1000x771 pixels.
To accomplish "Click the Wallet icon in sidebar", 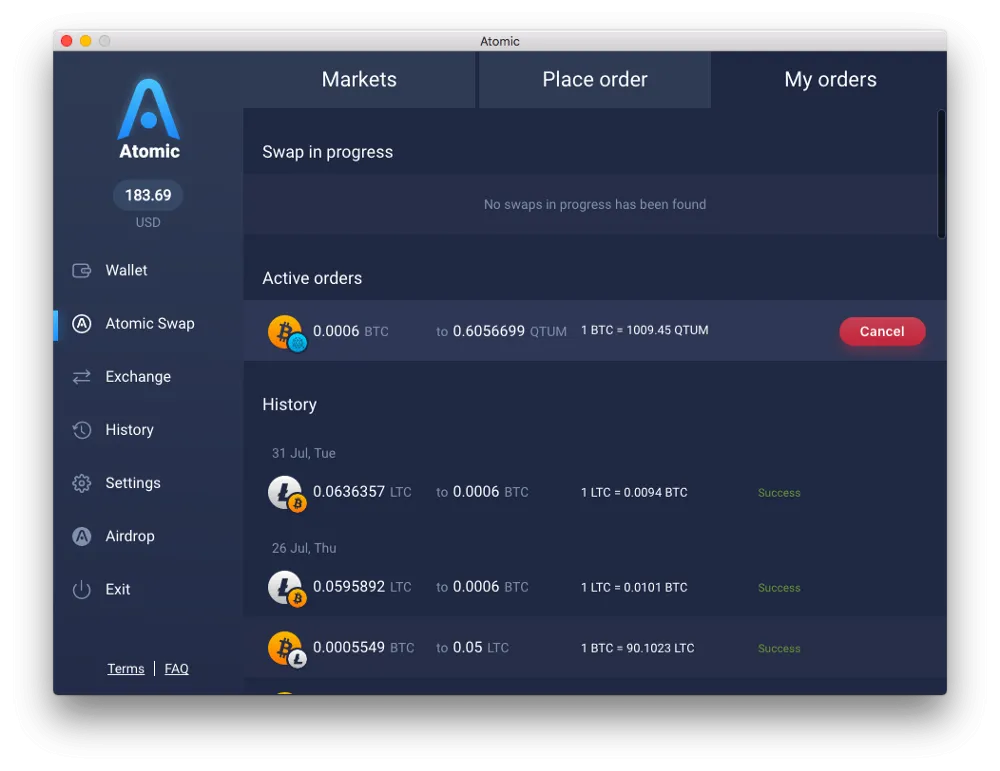I will (82, 270).
